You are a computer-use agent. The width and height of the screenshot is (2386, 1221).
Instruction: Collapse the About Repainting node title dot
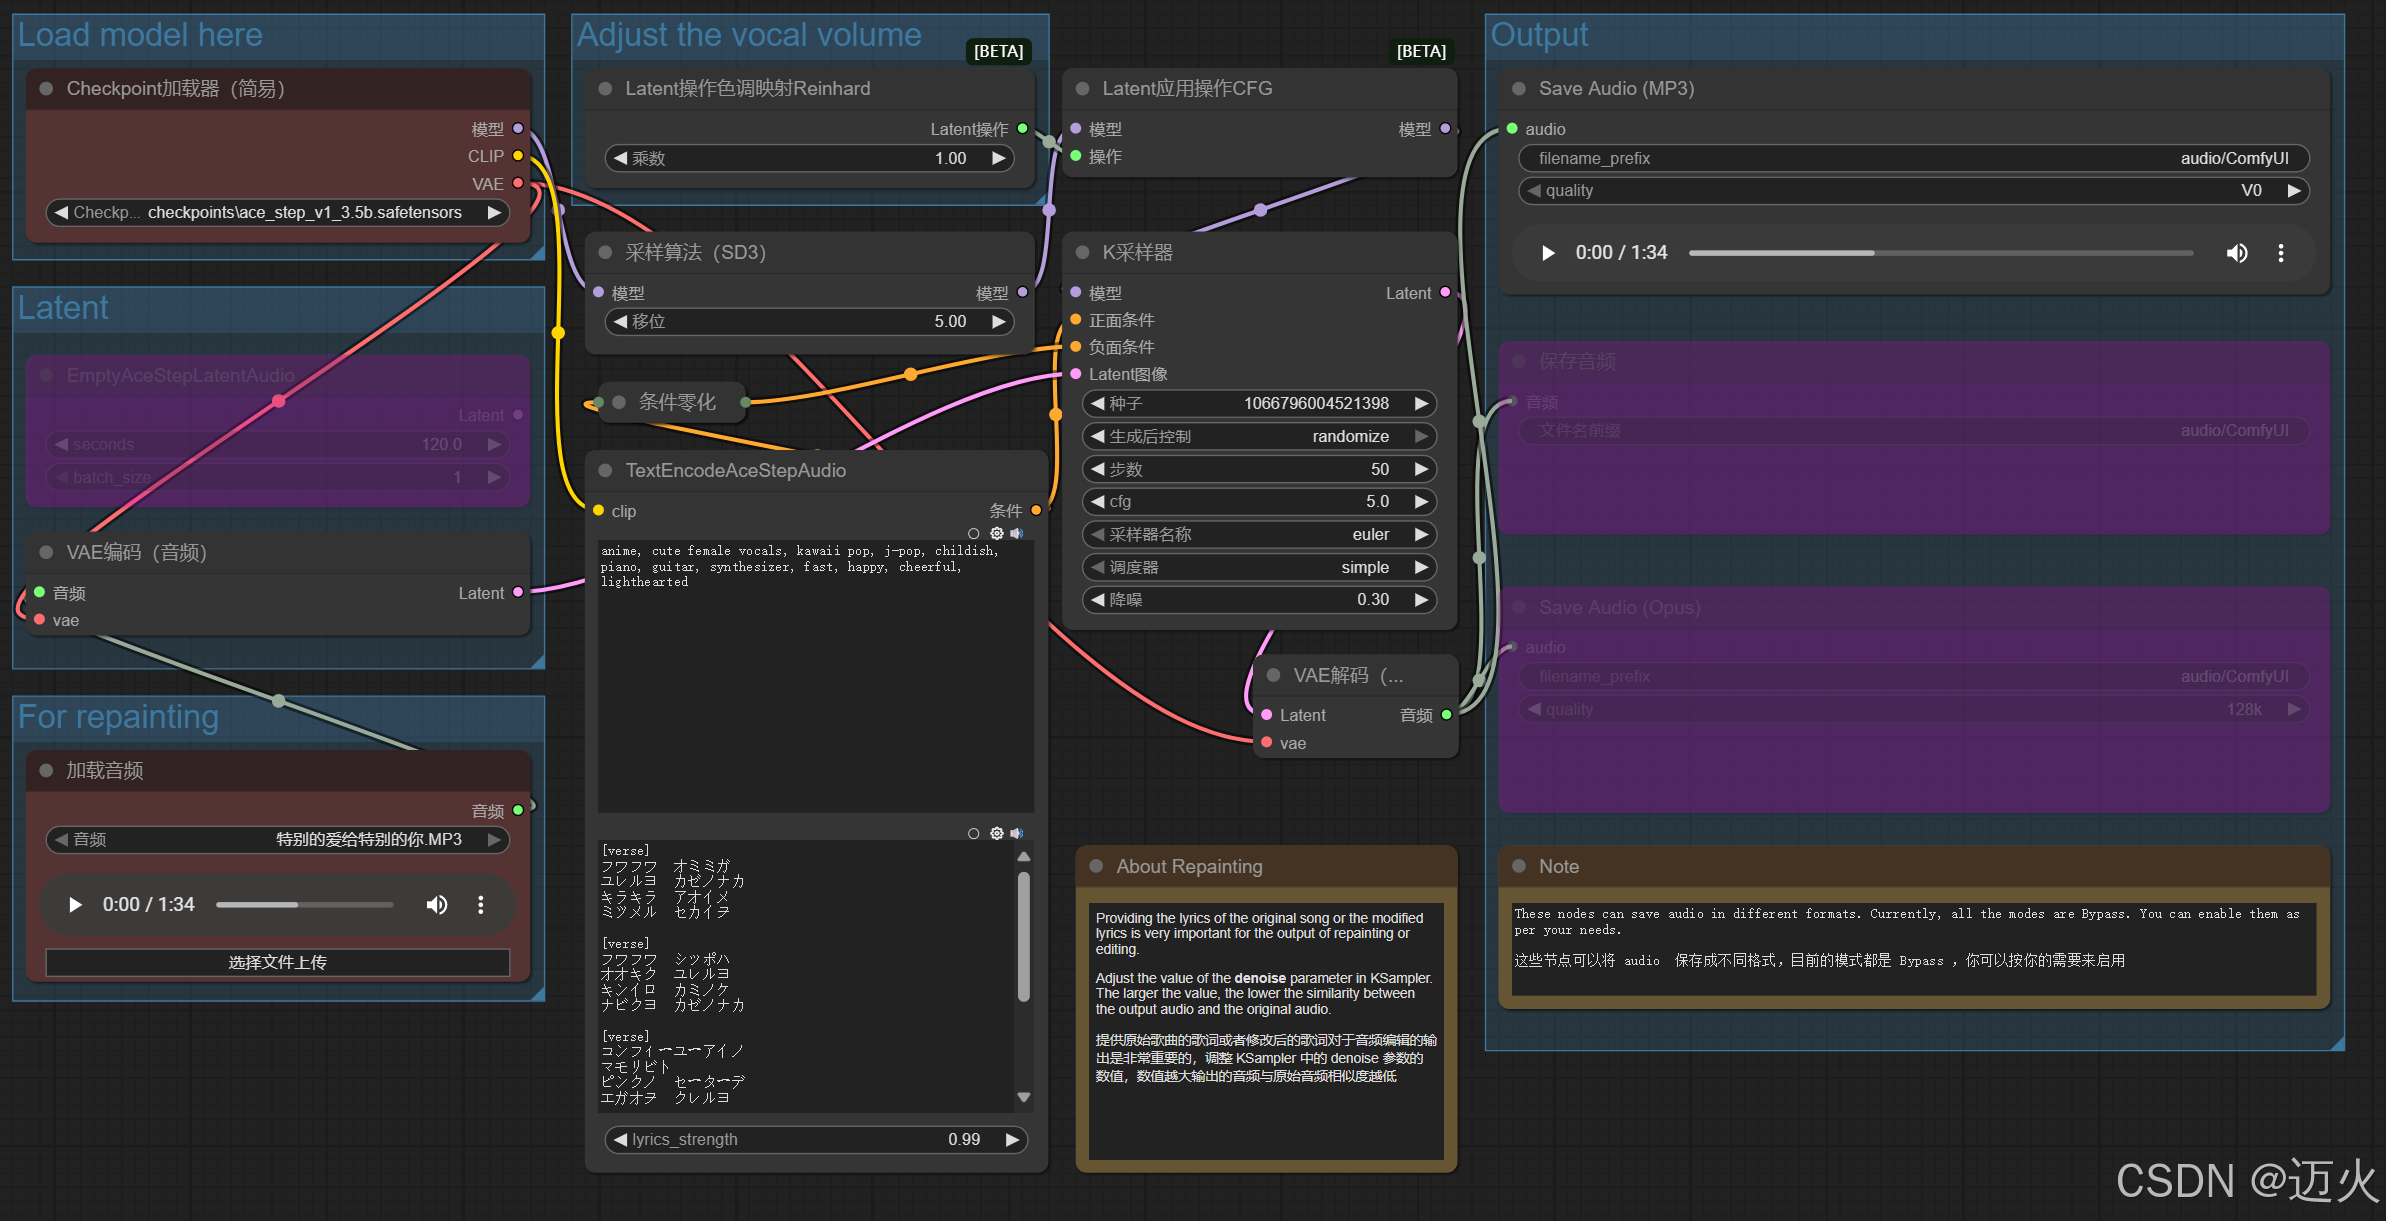1096,866
